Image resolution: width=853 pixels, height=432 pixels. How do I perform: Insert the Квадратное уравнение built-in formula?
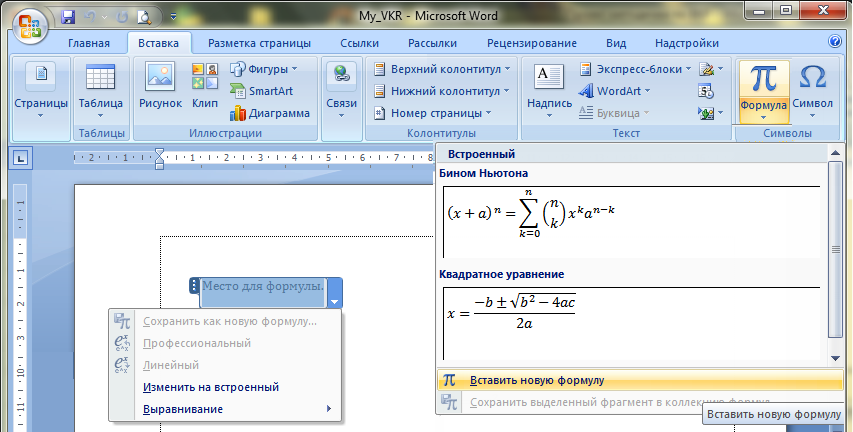(x=632, y=323)
